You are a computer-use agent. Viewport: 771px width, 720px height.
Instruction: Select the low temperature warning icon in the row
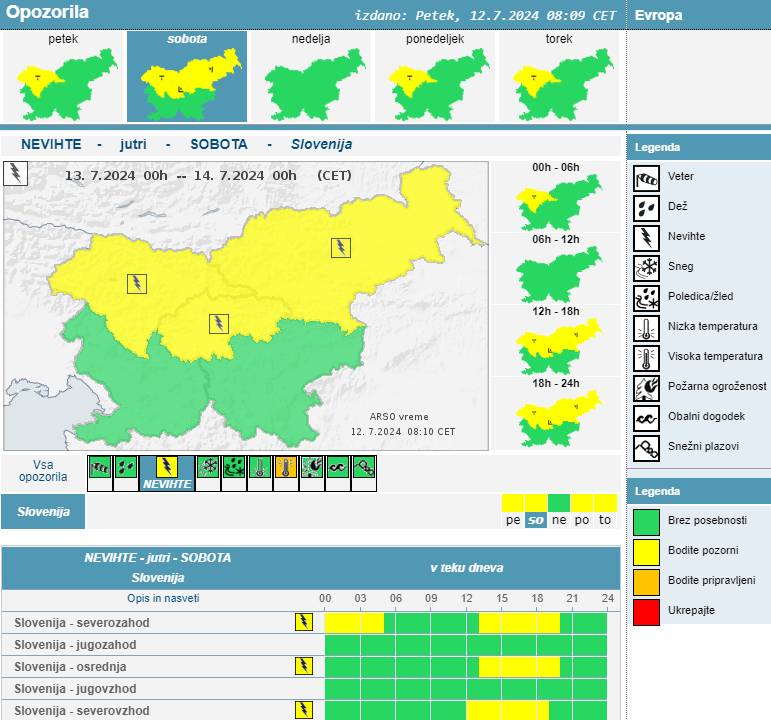(x=260, y=468)
